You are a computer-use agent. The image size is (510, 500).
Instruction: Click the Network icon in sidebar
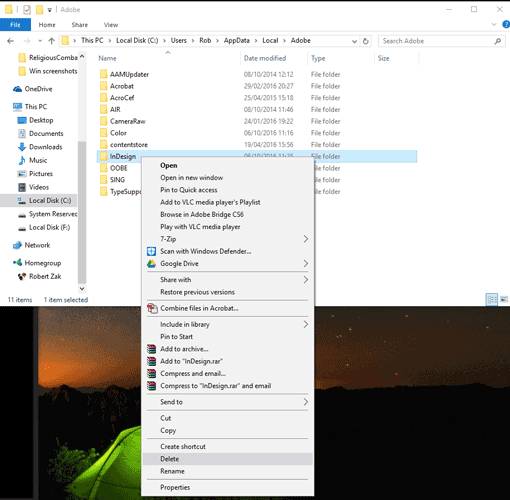pos(17,246)
